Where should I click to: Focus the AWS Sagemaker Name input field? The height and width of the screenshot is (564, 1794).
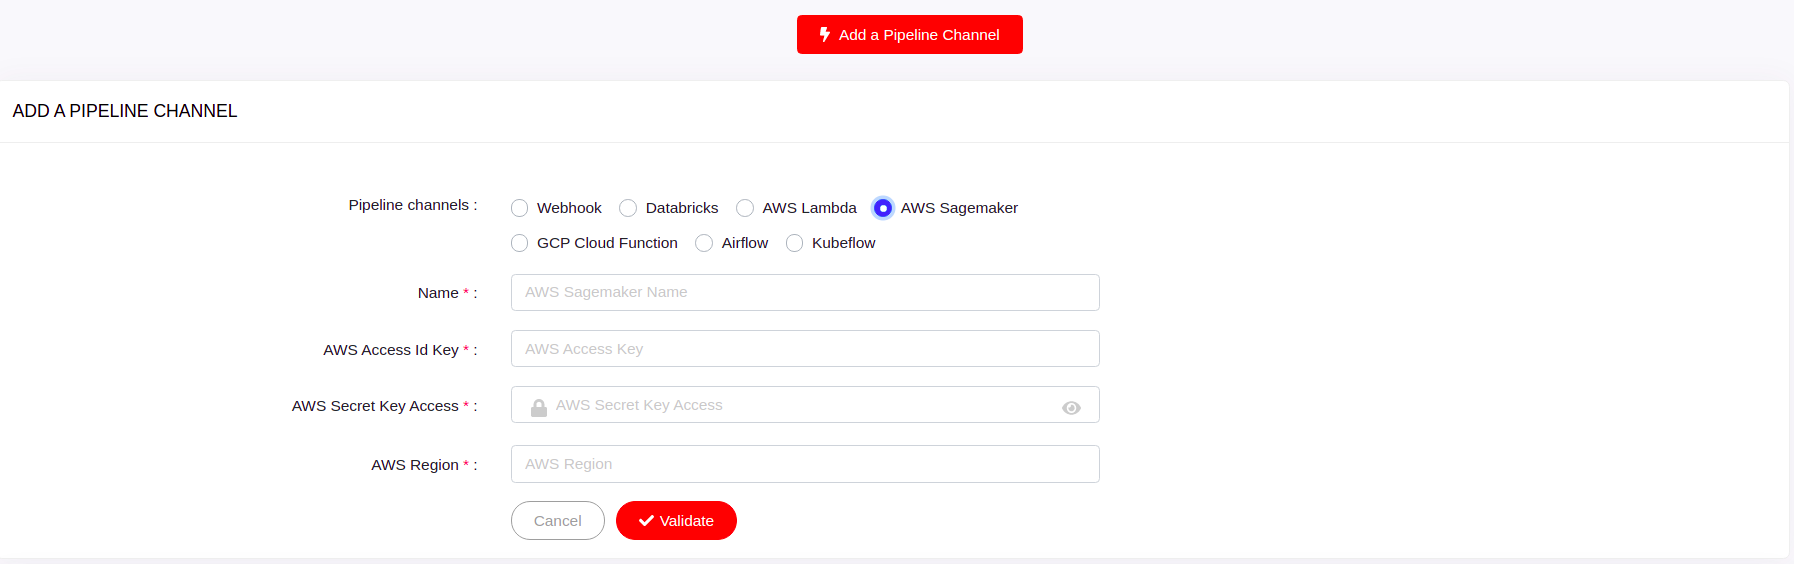pyautogui.click(x=805, y=292)
